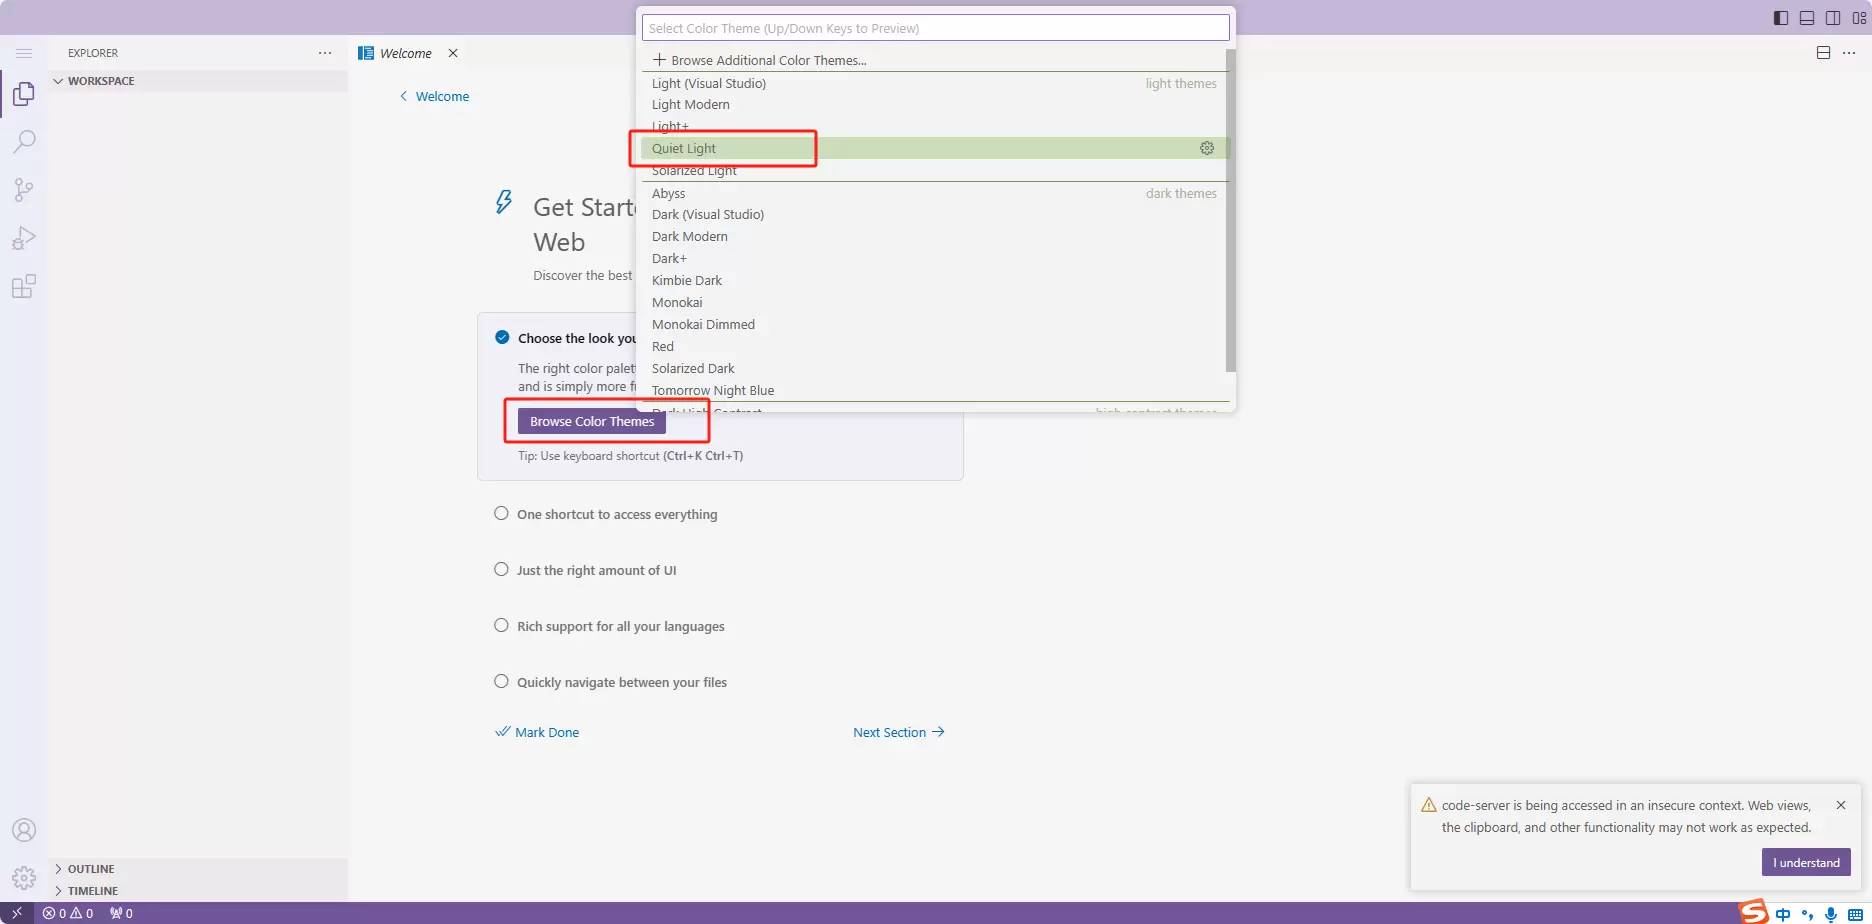Open the Extensions view icon
The image size is (1872, 924).
click(x=24, y=287)
